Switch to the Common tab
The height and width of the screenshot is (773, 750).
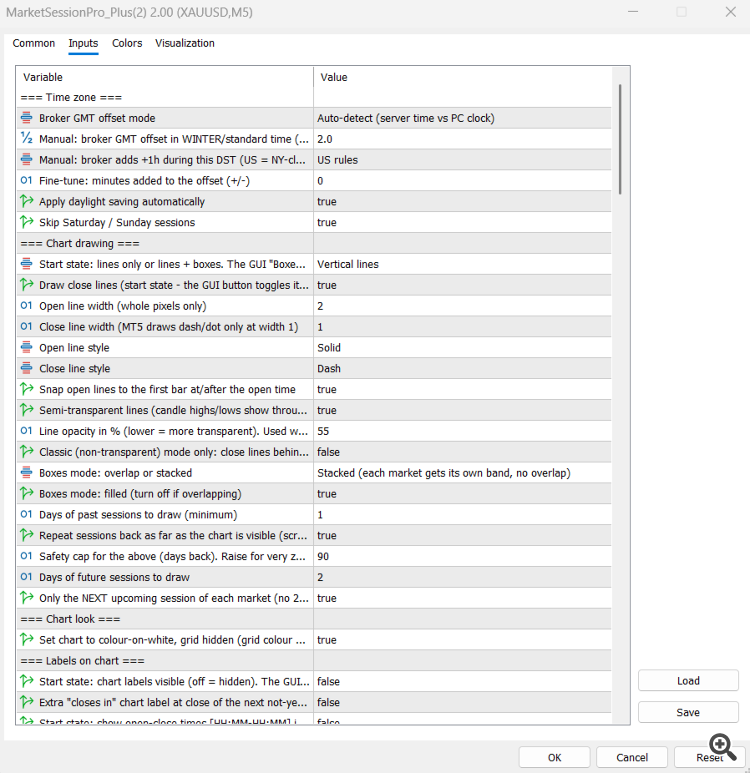tap(34, 43)
